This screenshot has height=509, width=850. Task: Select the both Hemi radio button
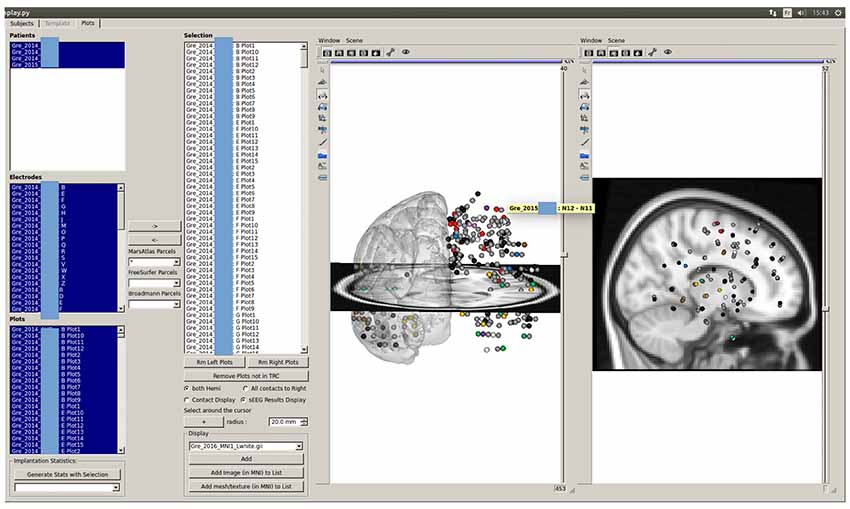187,389
